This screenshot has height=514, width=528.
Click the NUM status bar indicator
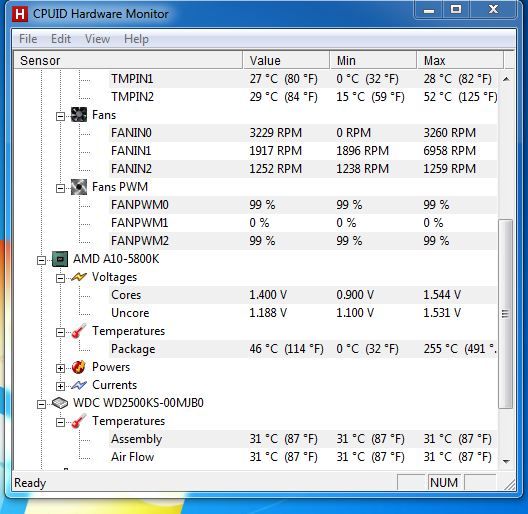444,483
